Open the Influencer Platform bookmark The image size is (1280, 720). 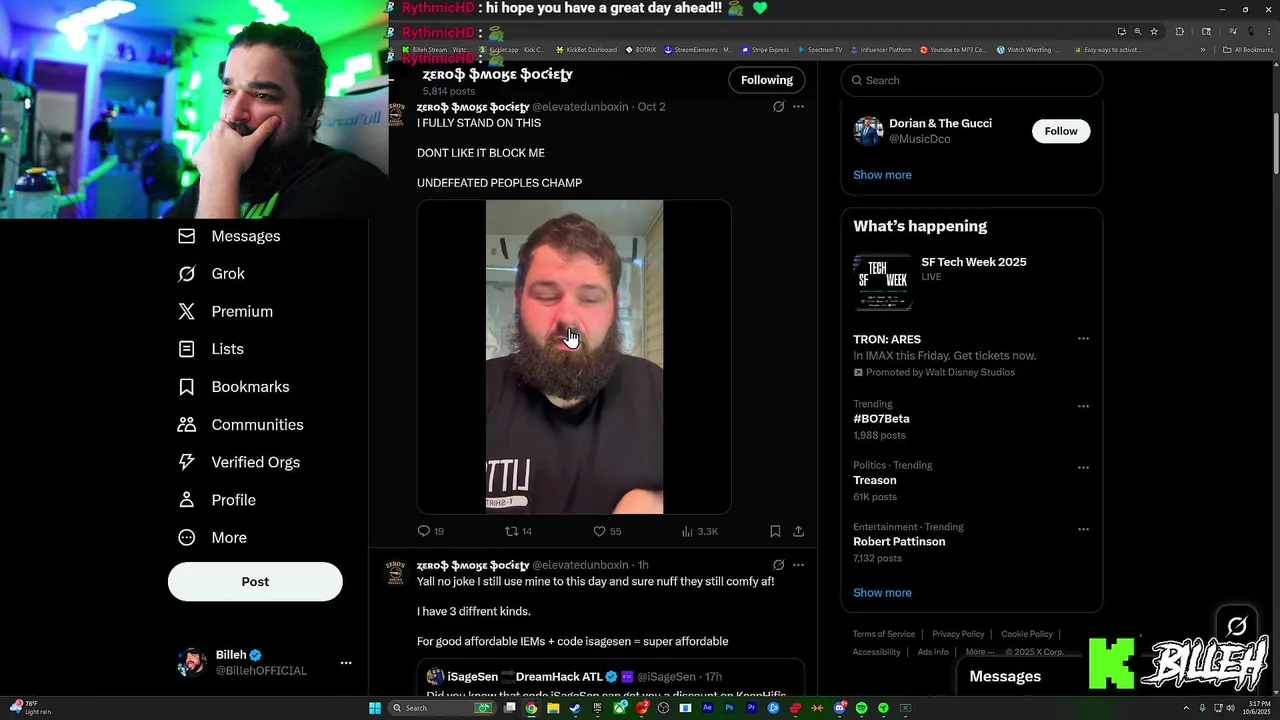(x=881, y=50)
